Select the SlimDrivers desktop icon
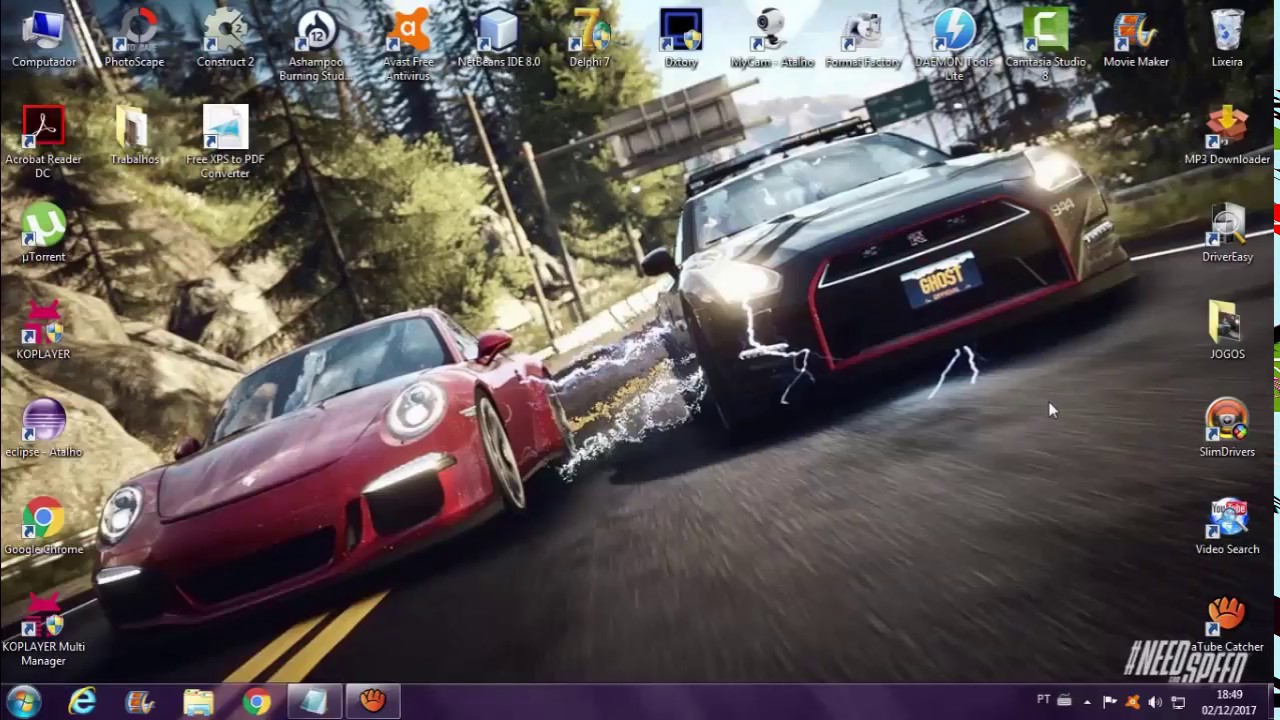The height and width of the screenshot is (720, 1280). point(1227,428)
